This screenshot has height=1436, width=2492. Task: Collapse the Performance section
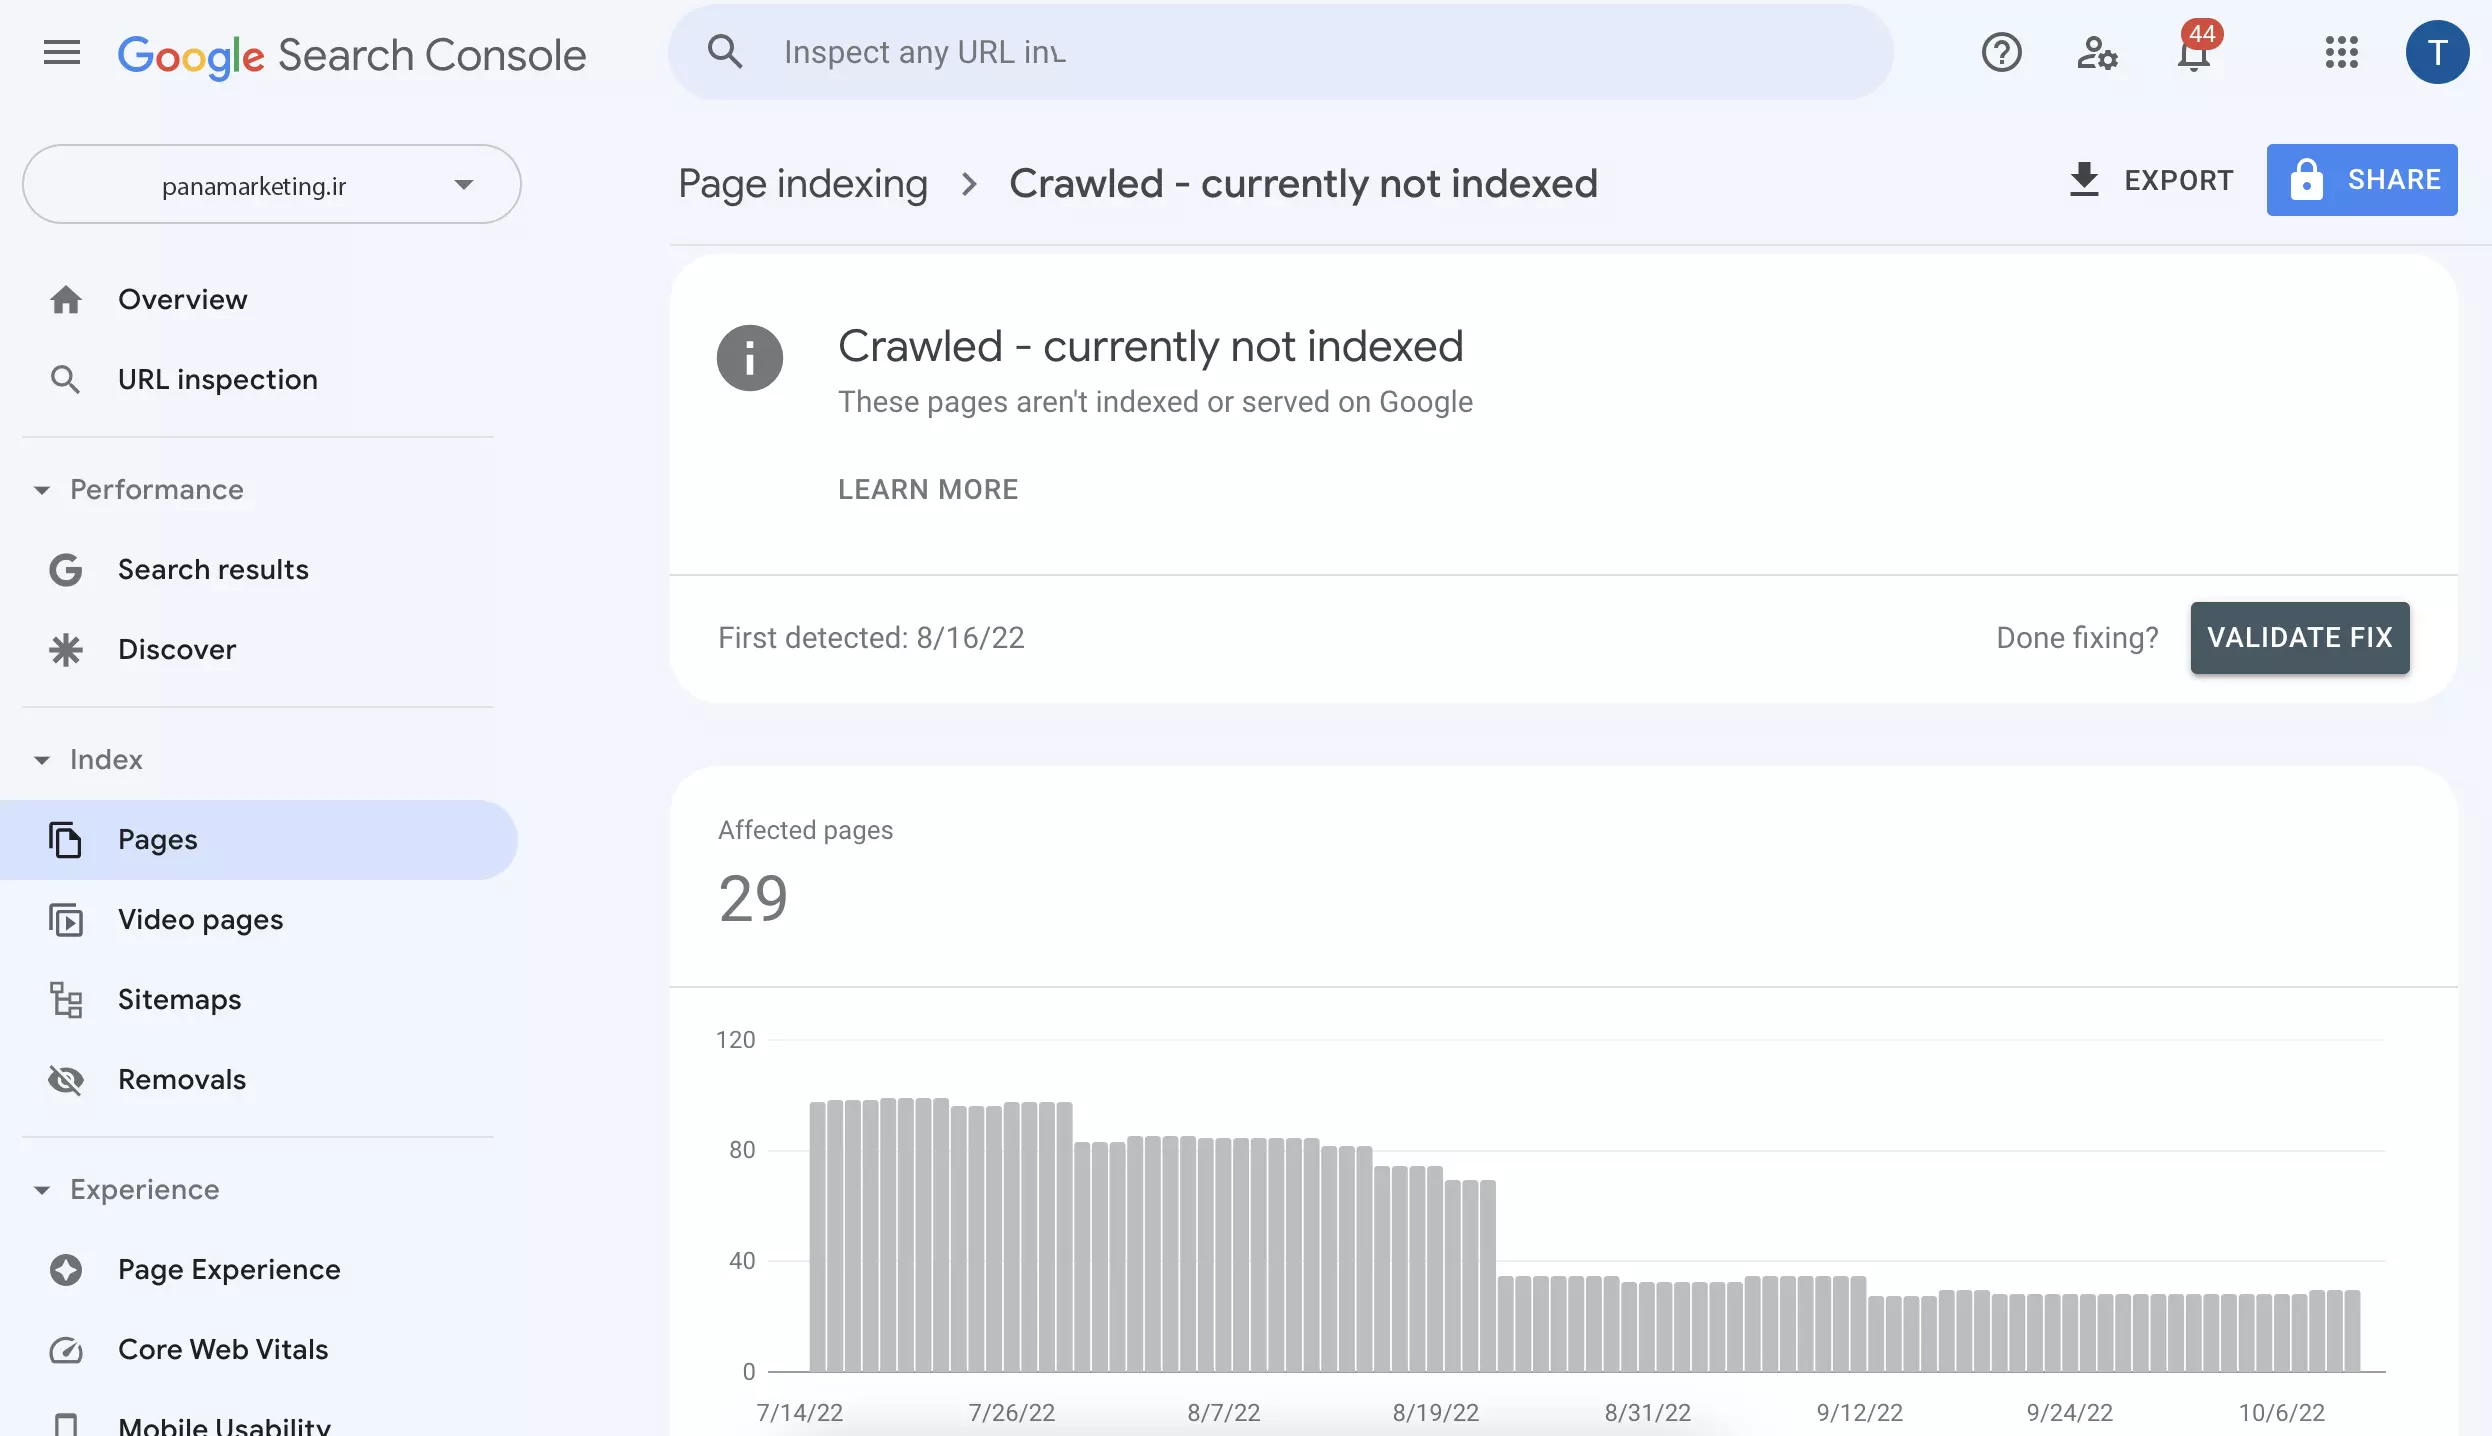[41, 490]
